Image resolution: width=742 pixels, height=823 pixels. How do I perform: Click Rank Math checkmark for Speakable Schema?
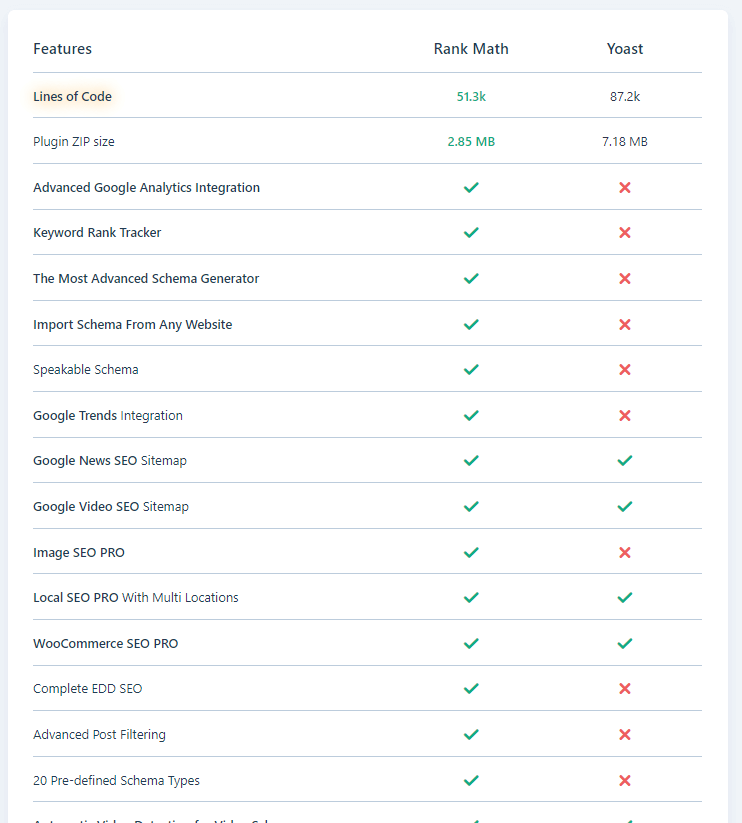471,370
